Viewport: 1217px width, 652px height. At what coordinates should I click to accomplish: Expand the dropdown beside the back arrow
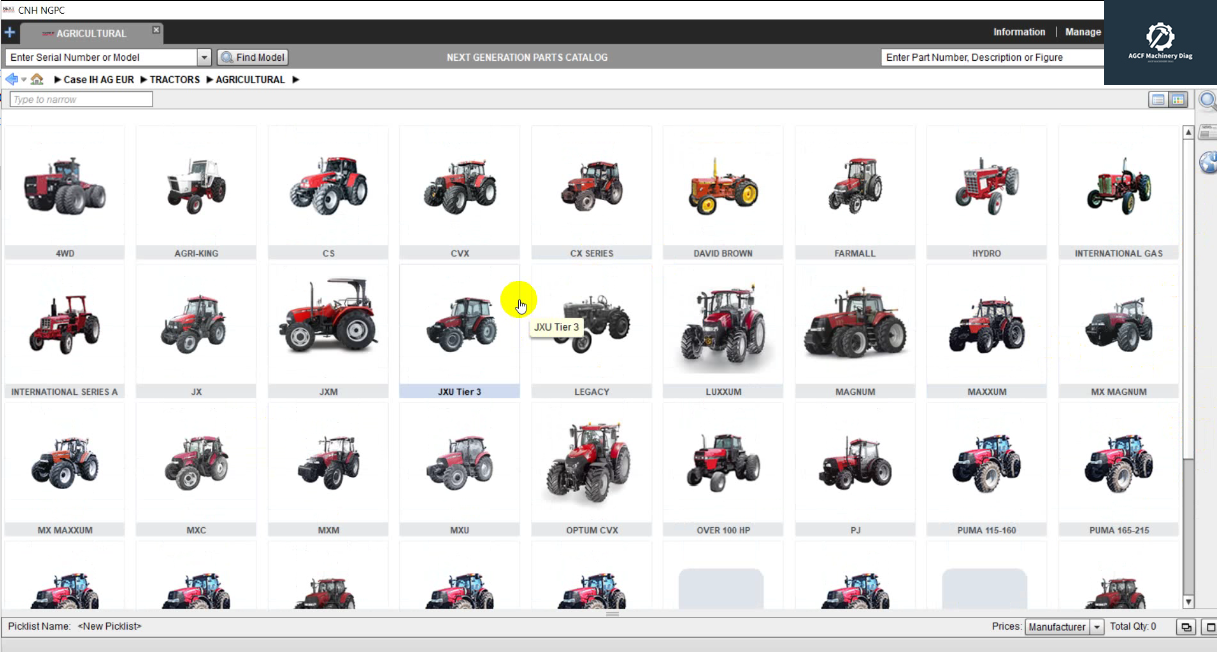point(22,79)
